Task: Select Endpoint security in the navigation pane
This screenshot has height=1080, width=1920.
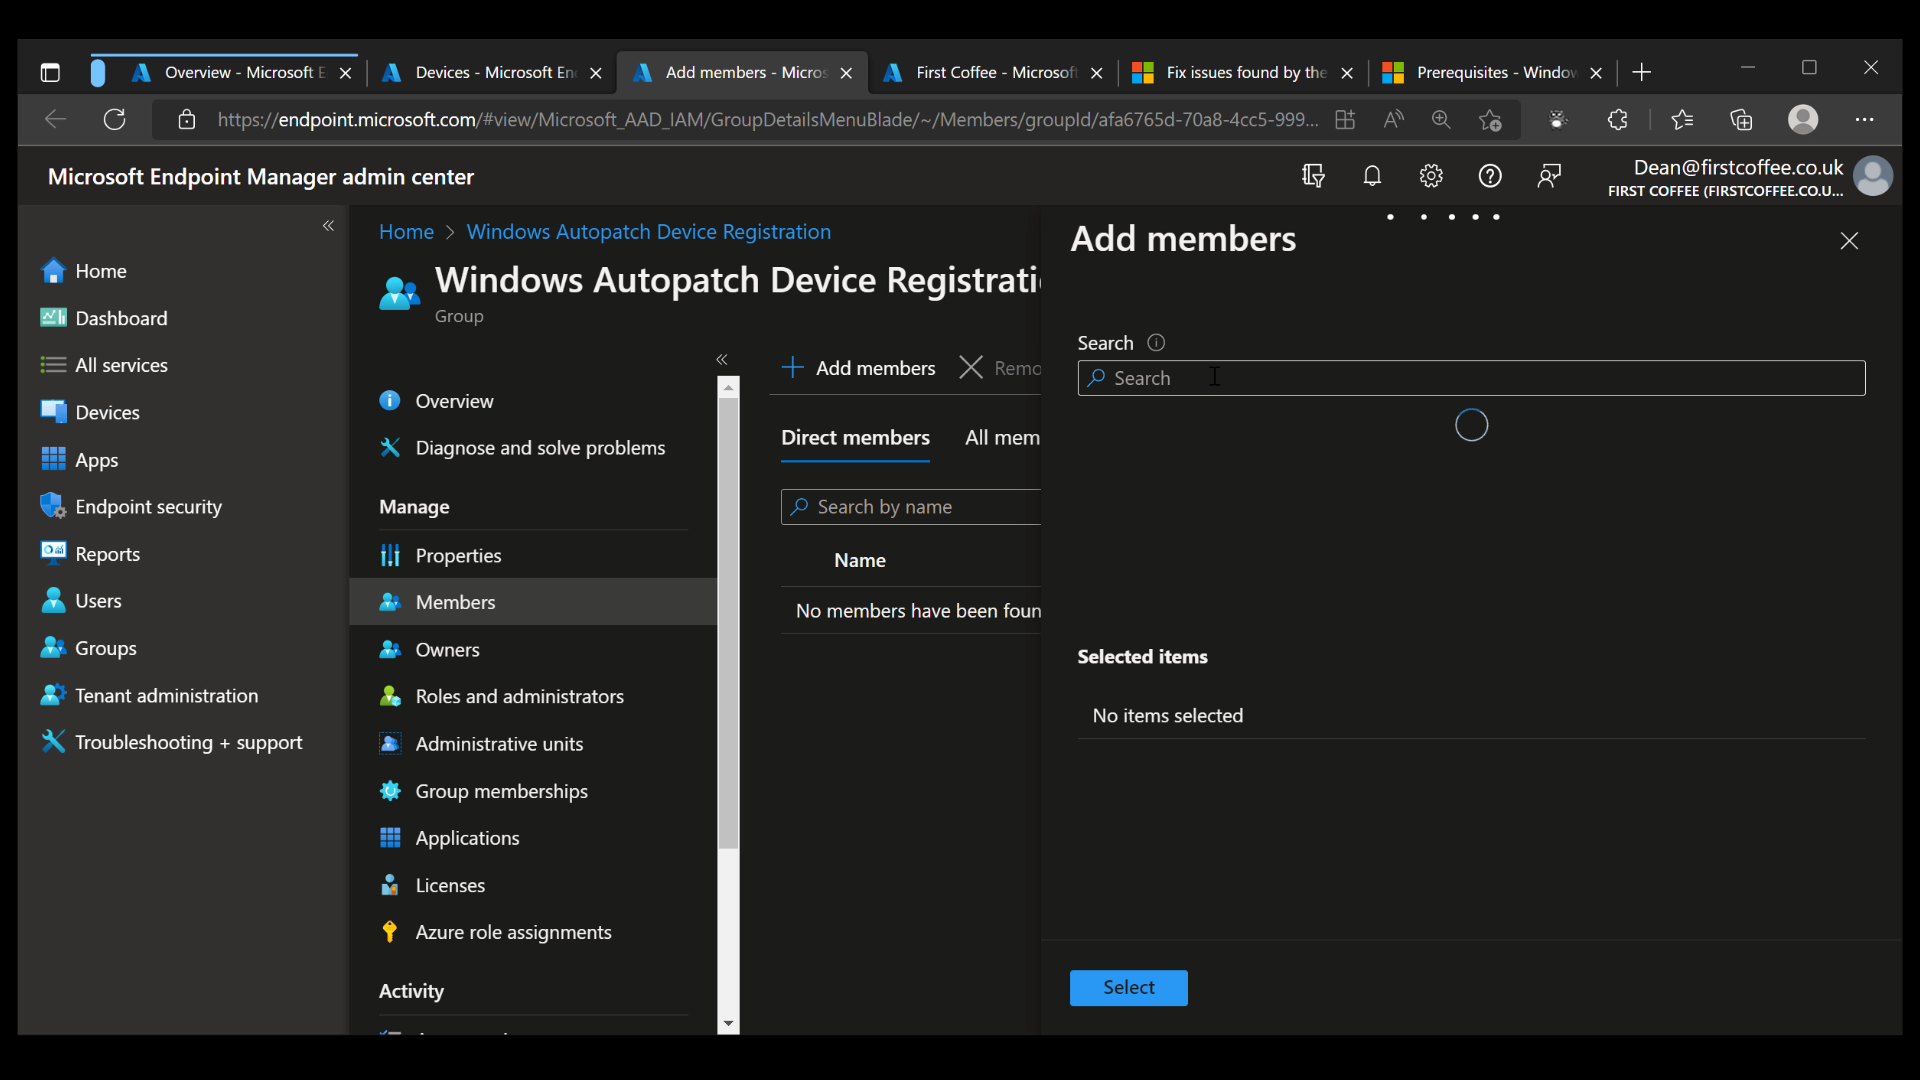Action: click(x=149, y=506)
